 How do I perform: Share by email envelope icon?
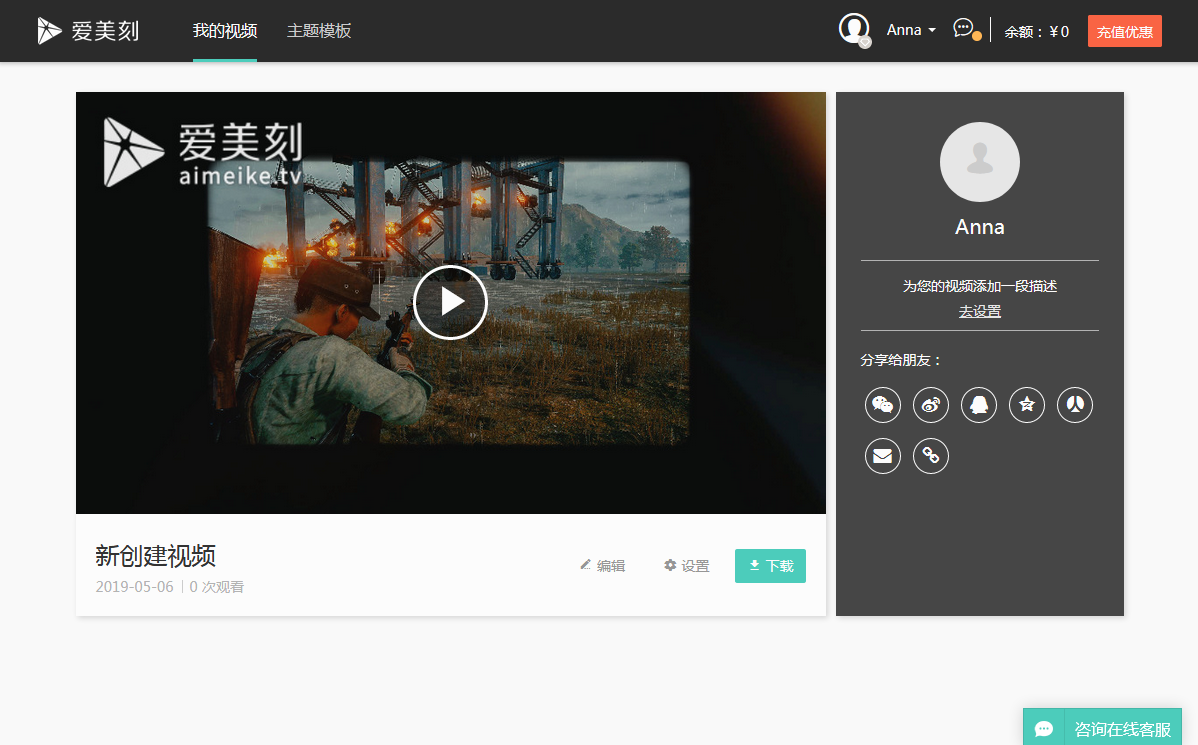882,456
